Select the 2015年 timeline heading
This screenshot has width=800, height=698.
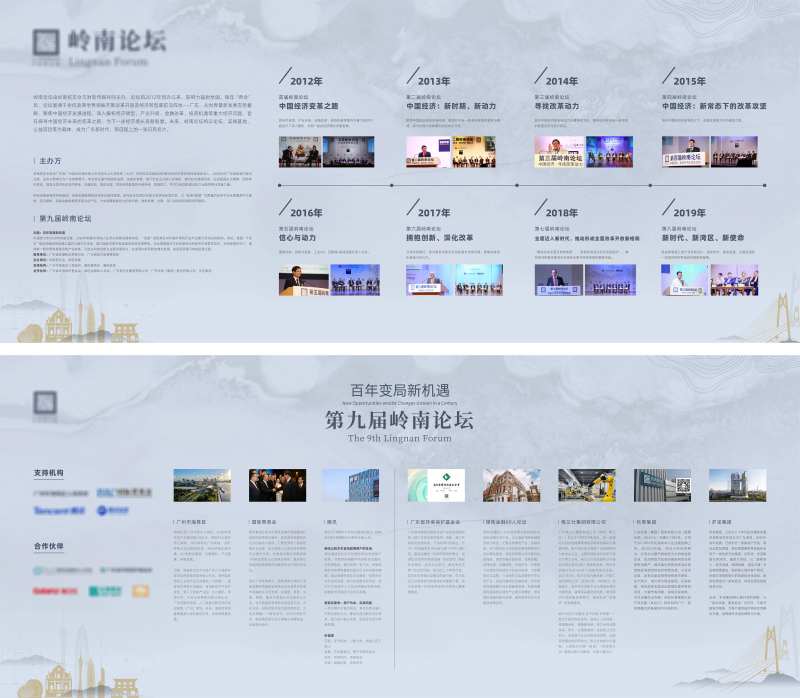pos(688,81)
